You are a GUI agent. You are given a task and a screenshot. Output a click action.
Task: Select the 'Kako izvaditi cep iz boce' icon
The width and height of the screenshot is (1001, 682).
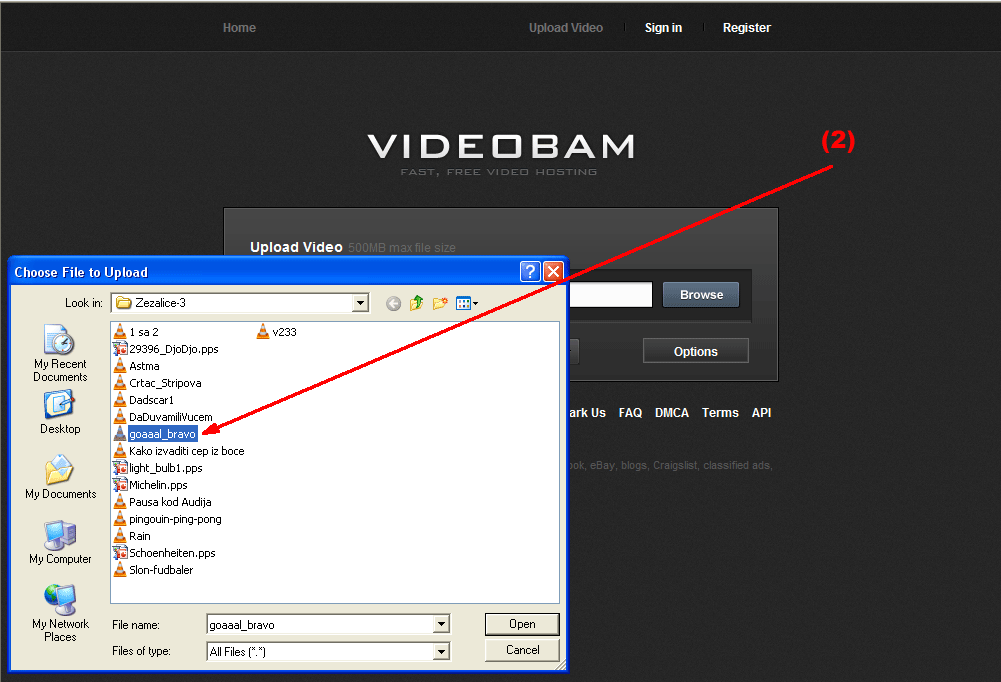point(120,451)
